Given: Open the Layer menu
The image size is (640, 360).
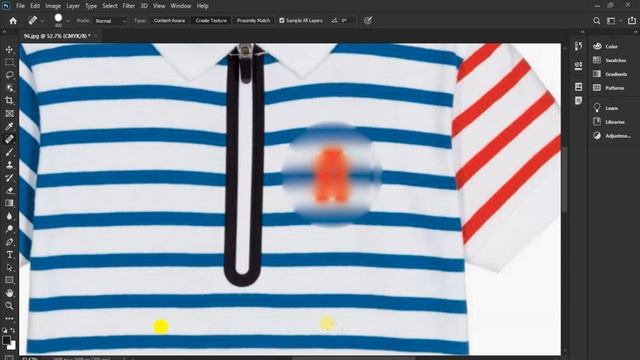Looking at the screenshot, I should tap(73, 6).
